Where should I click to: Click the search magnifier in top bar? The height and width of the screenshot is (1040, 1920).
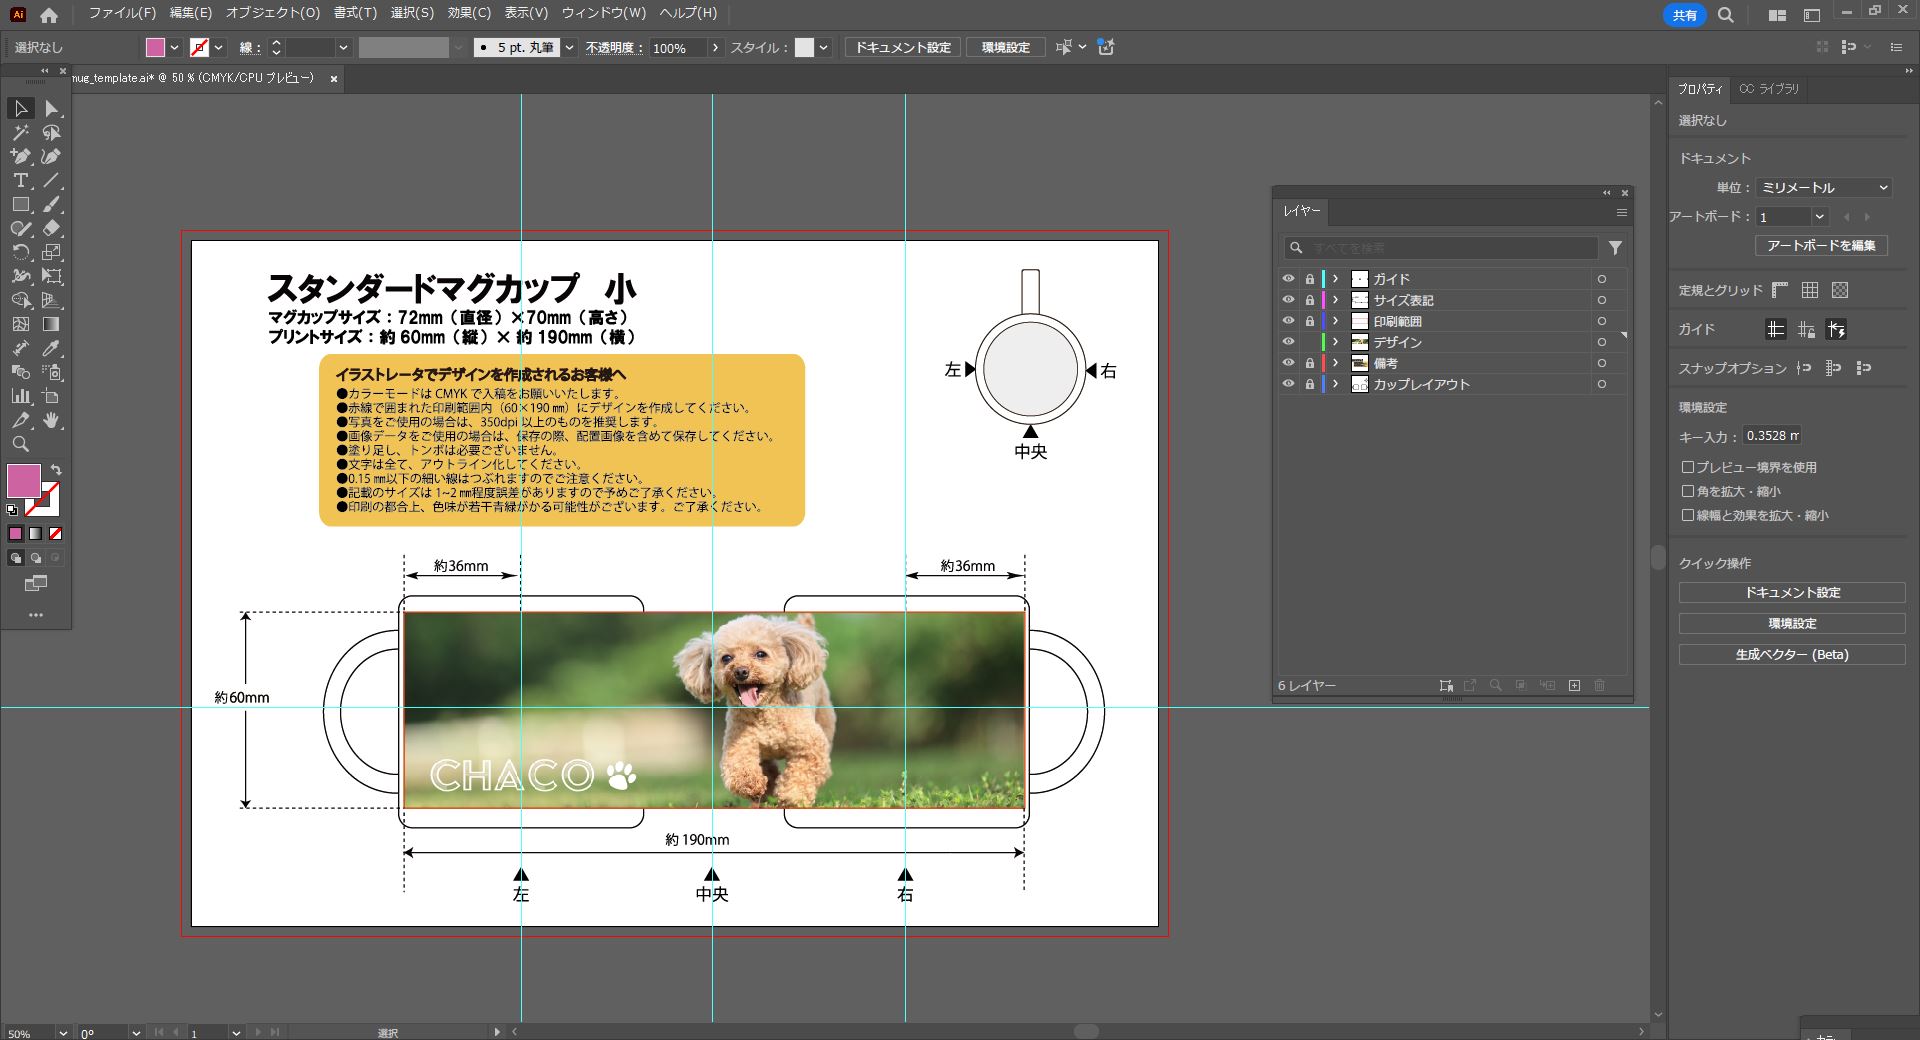coord(1726,15)
